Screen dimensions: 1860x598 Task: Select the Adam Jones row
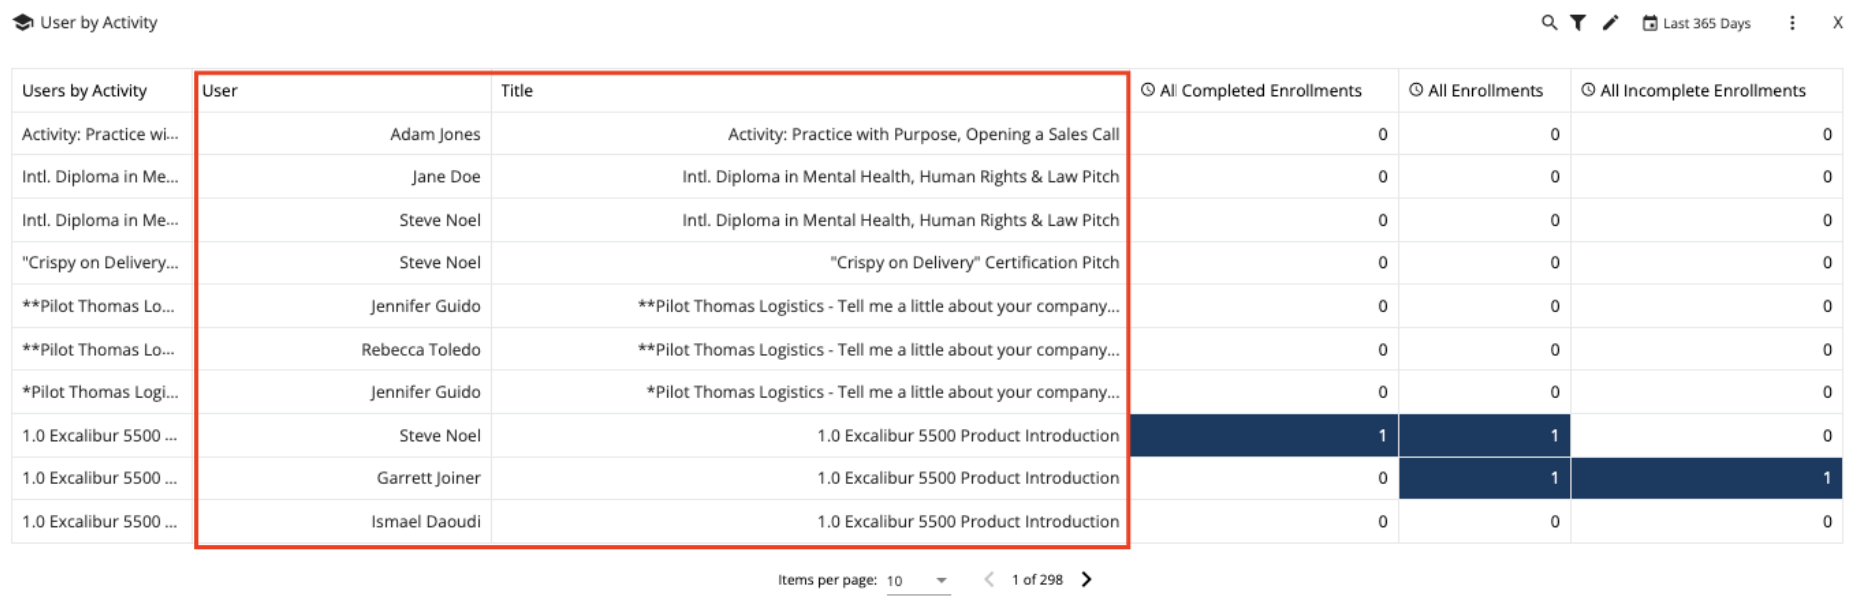click(x=435, y=133)
